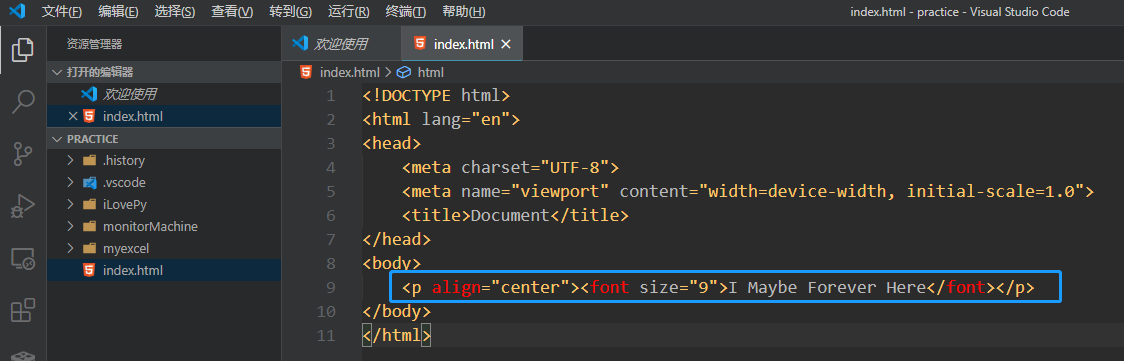Switch to the index.html tab
Screen dimensions: 1124x361
tap(463, 44)
